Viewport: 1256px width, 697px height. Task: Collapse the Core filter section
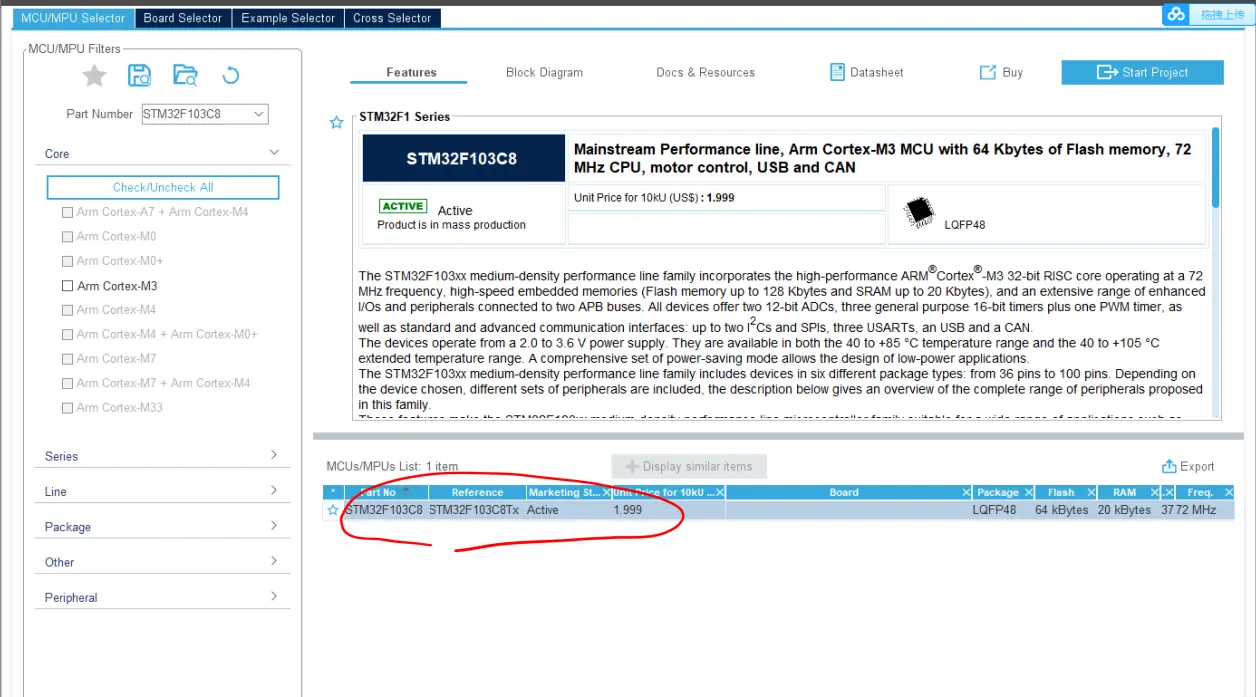[274, 153]
